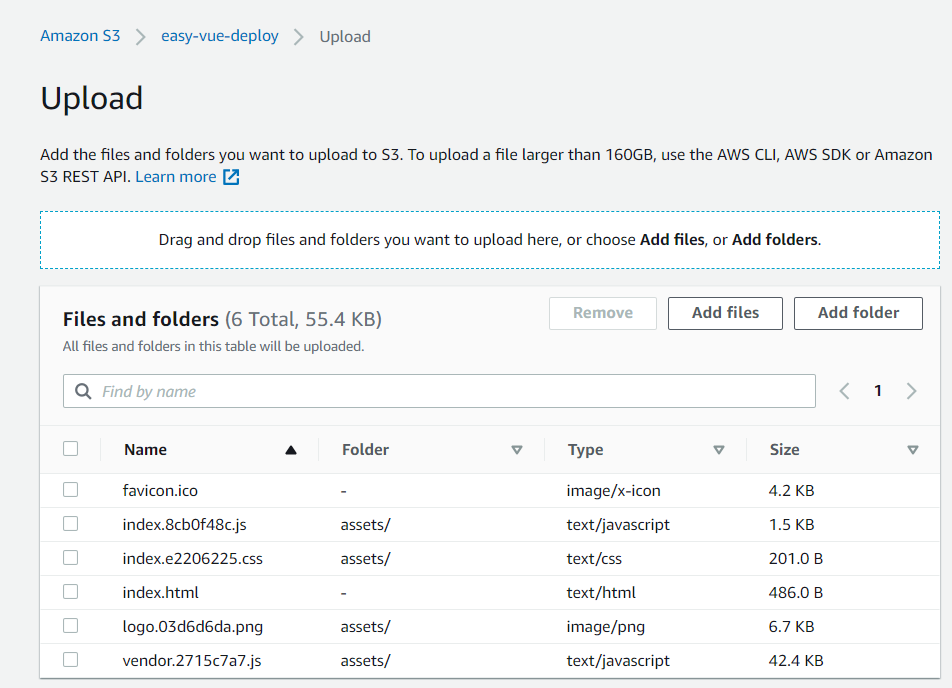Click the external link icon beside Learn more

click(x=232, y=176)
